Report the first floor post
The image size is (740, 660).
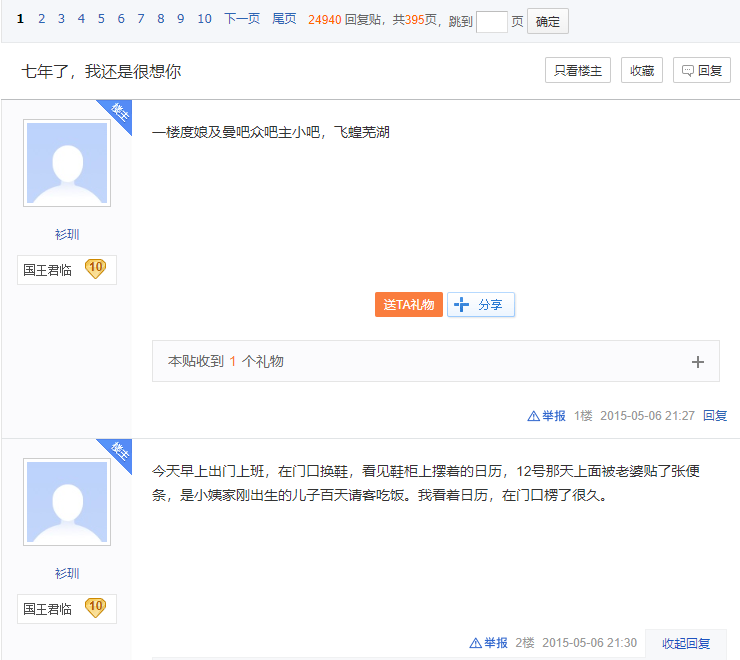tap(546, 415)
